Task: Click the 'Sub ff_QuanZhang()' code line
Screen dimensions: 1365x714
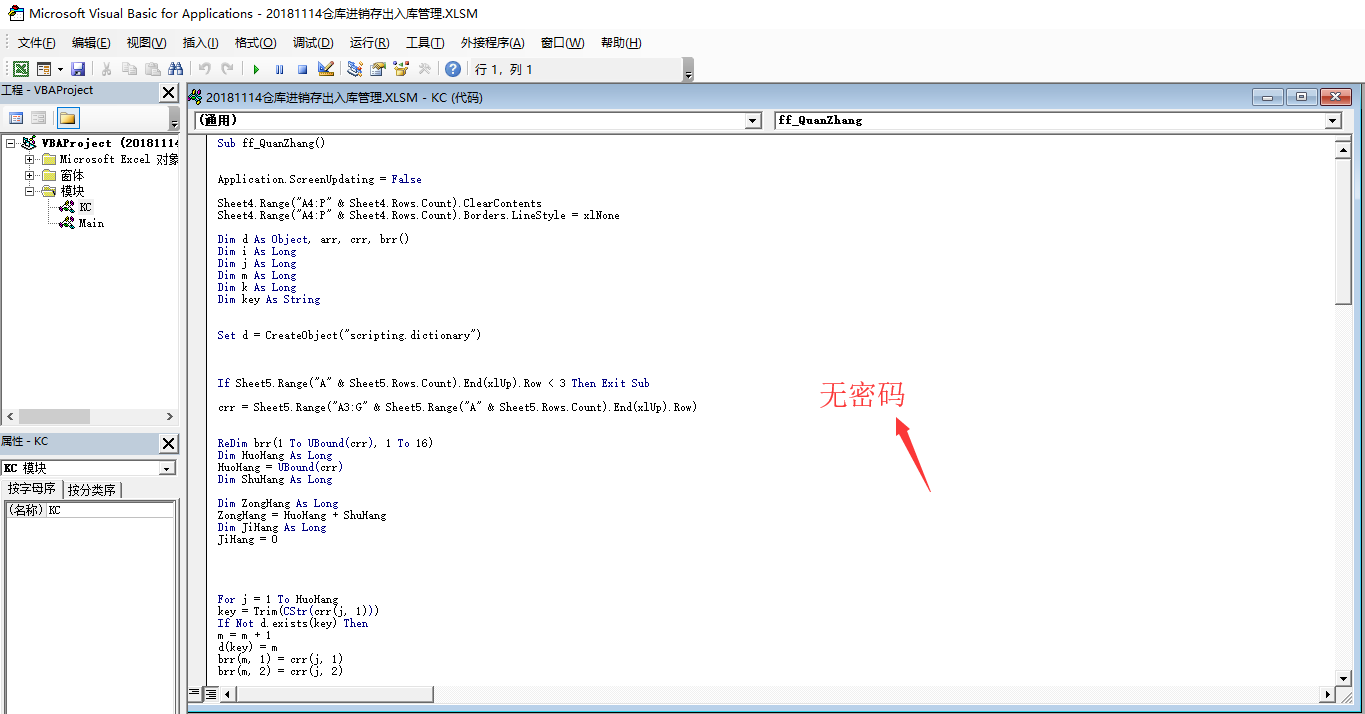Action: tap(271, 143)
